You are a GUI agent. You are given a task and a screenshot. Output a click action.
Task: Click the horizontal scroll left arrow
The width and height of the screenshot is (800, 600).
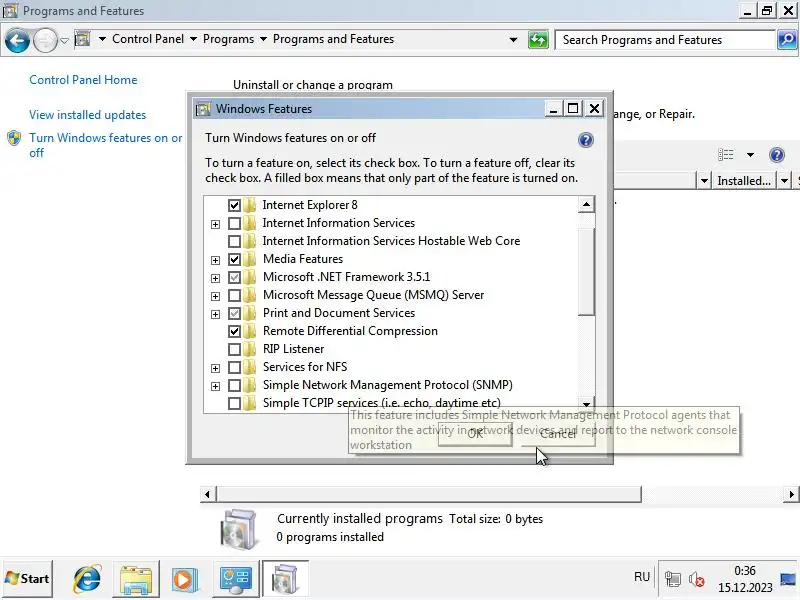tap(207, 494)
